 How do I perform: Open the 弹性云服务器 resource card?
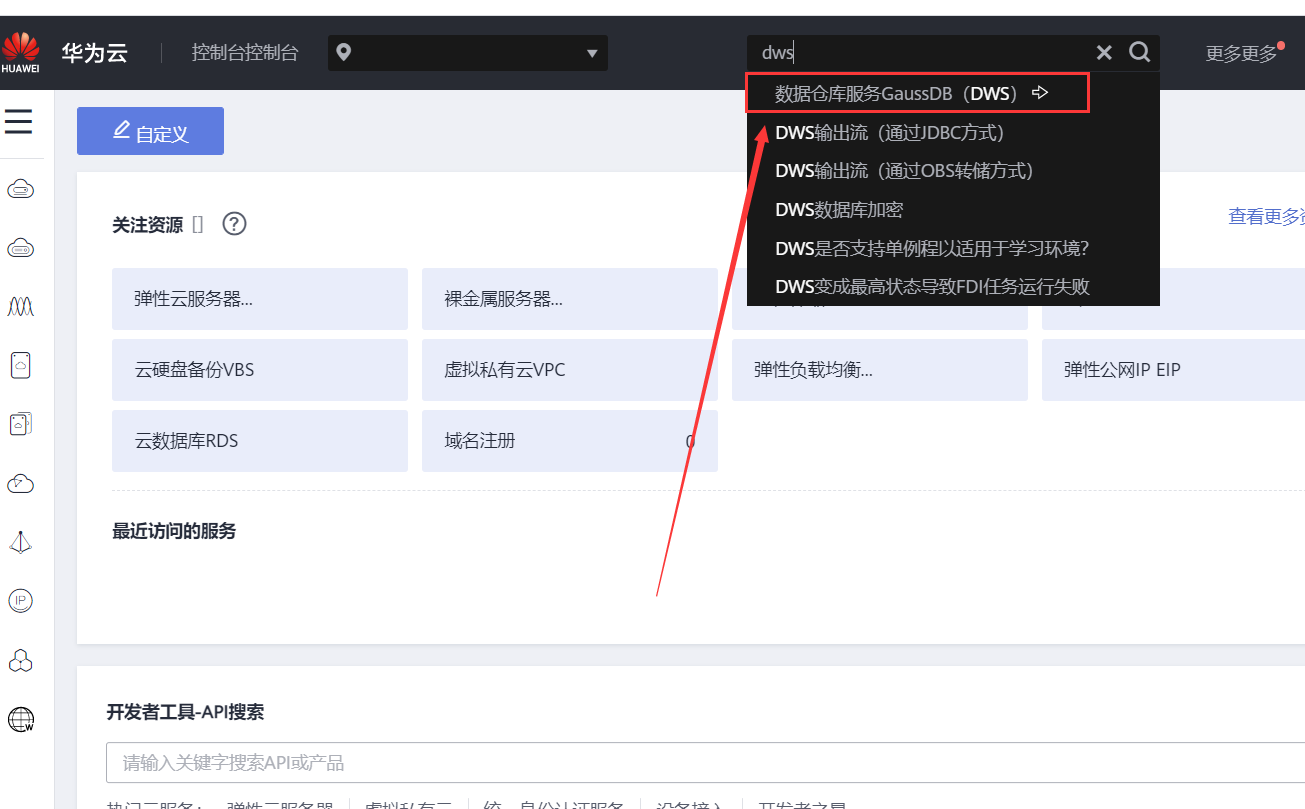coord(260,299)
